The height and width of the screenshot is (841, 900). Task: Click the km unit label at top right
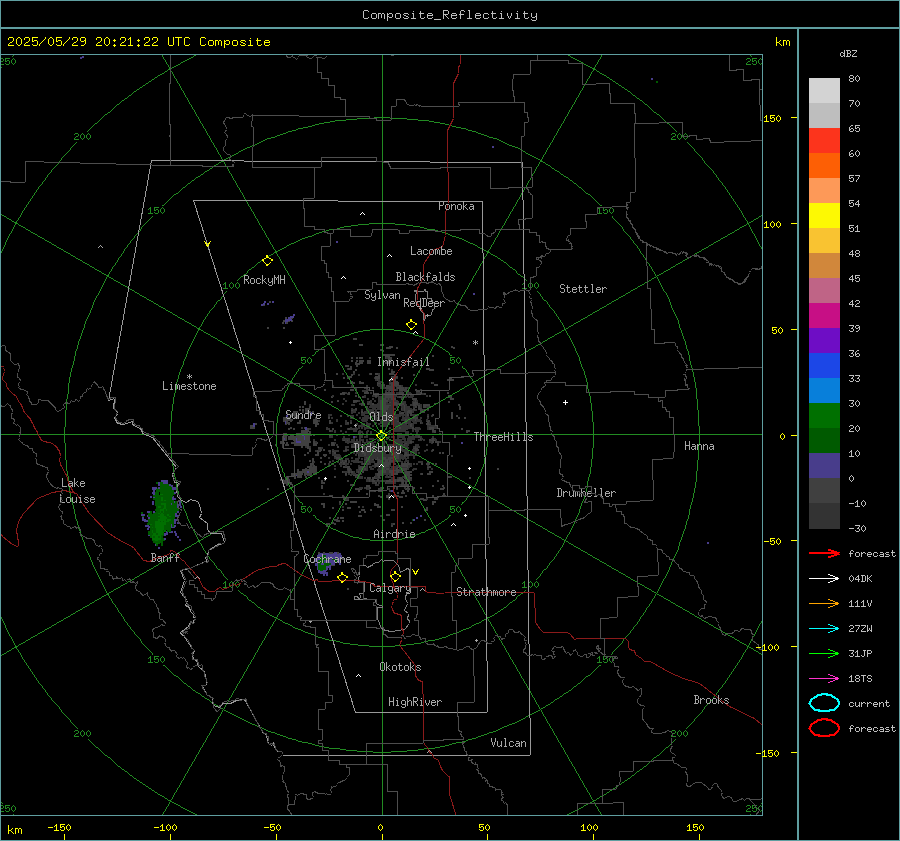[782, 42]
